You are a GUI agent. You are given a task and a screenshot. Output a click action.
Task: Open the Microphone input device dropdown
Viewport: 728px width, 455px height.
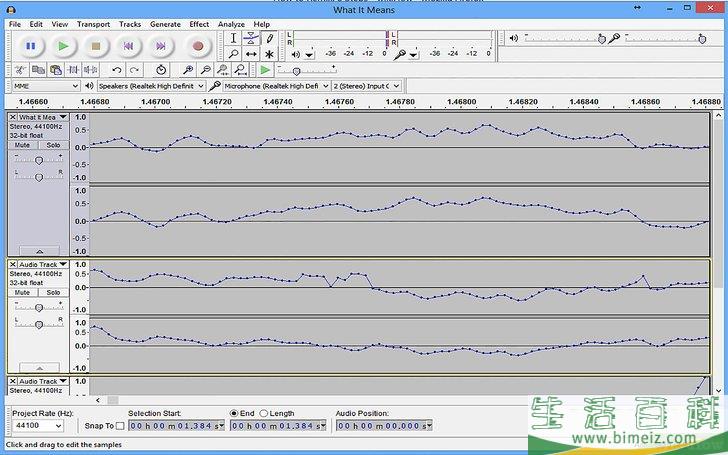[x=276, y=86]
